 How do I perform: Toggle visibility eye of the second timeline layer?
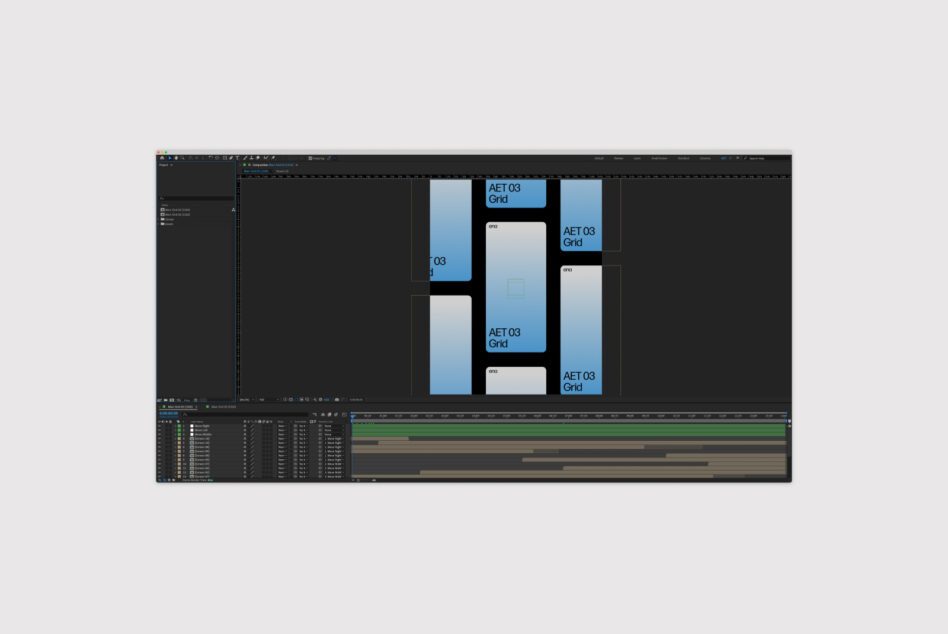[x=160, y=430]
